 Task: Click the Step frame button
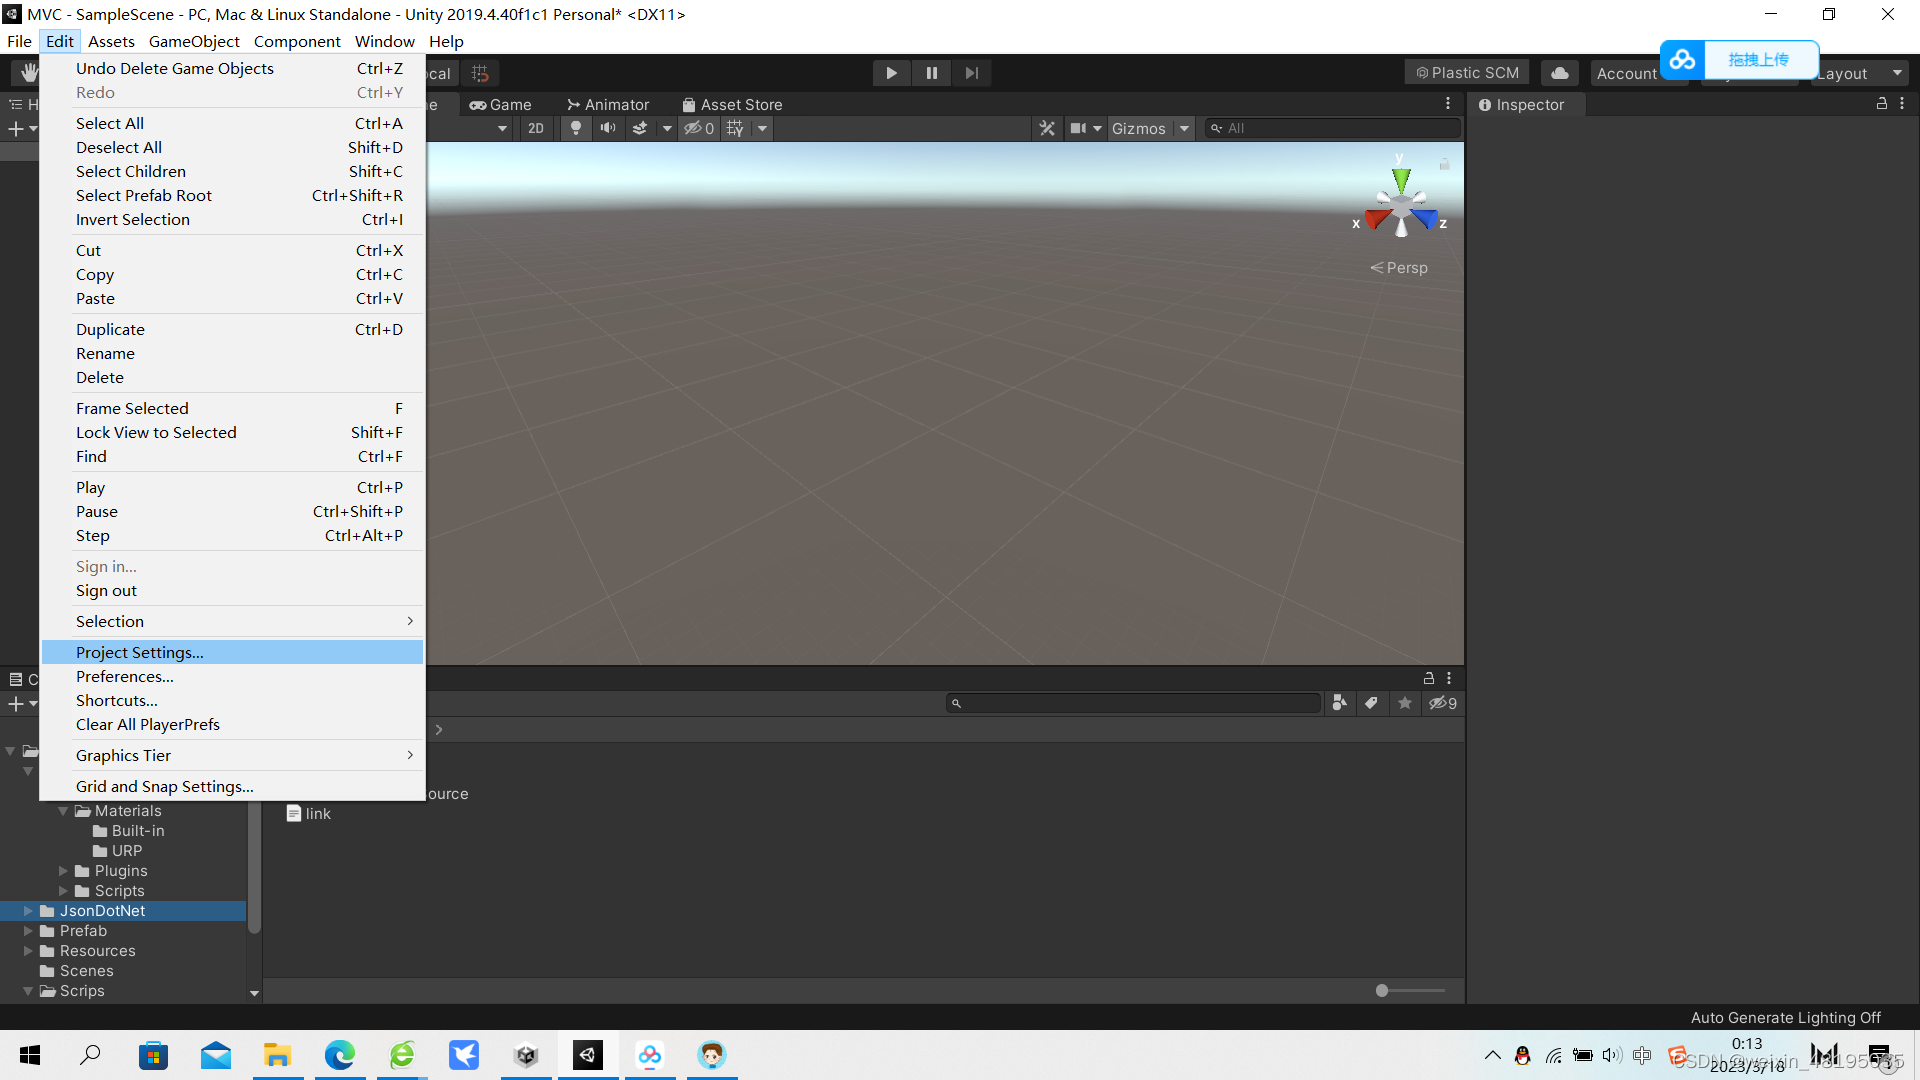coord(971,73)
